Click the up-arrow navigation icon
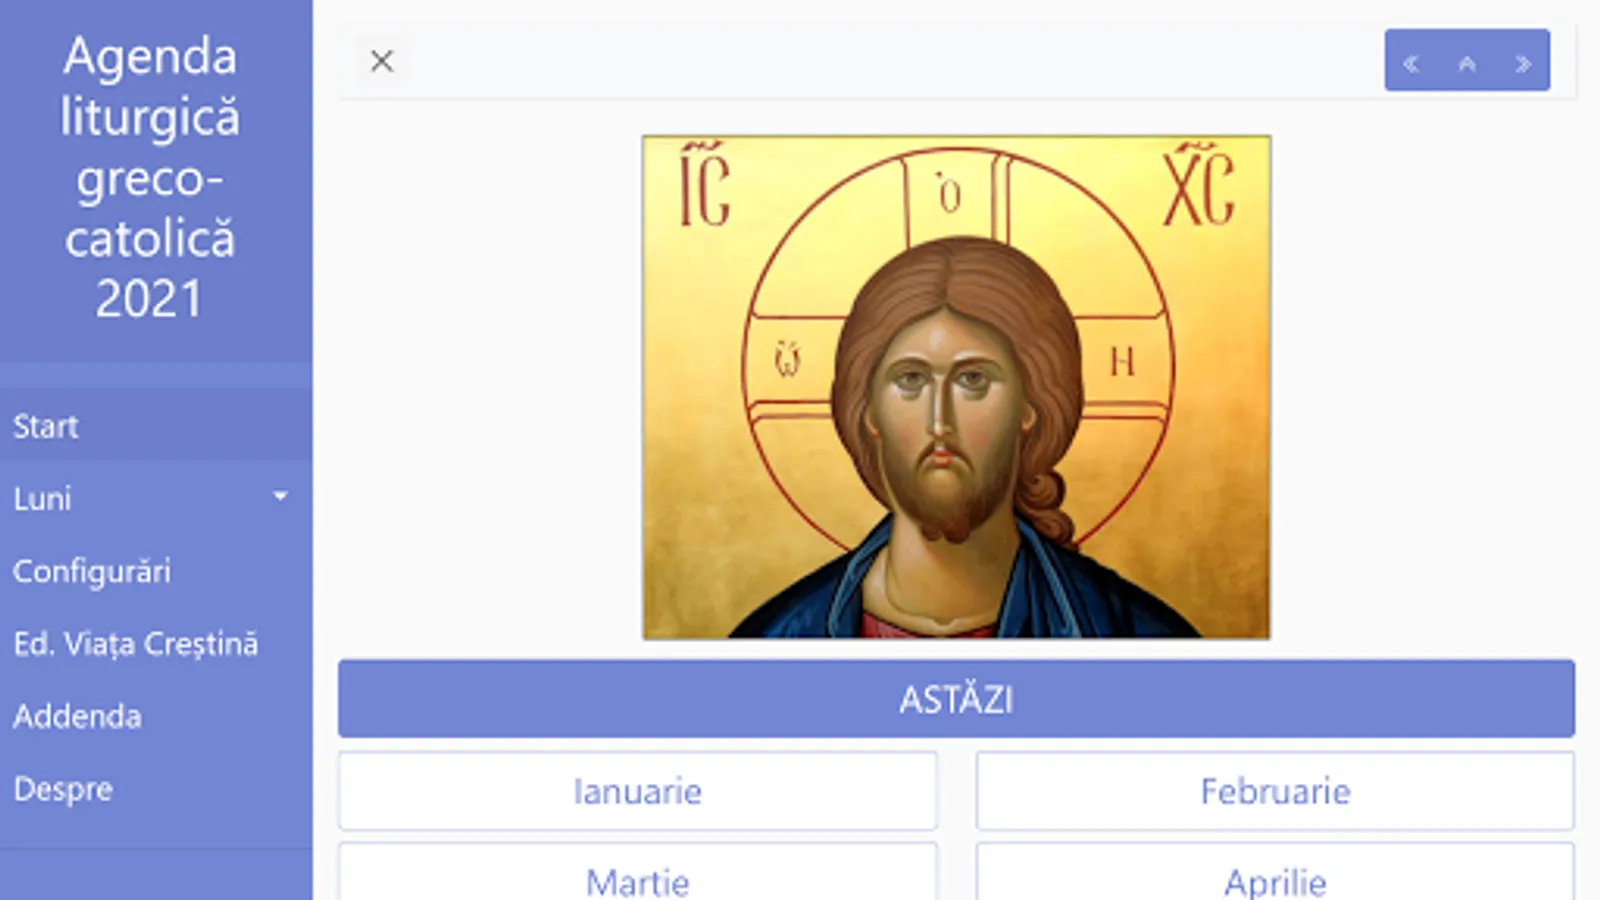 point(1467,64)
